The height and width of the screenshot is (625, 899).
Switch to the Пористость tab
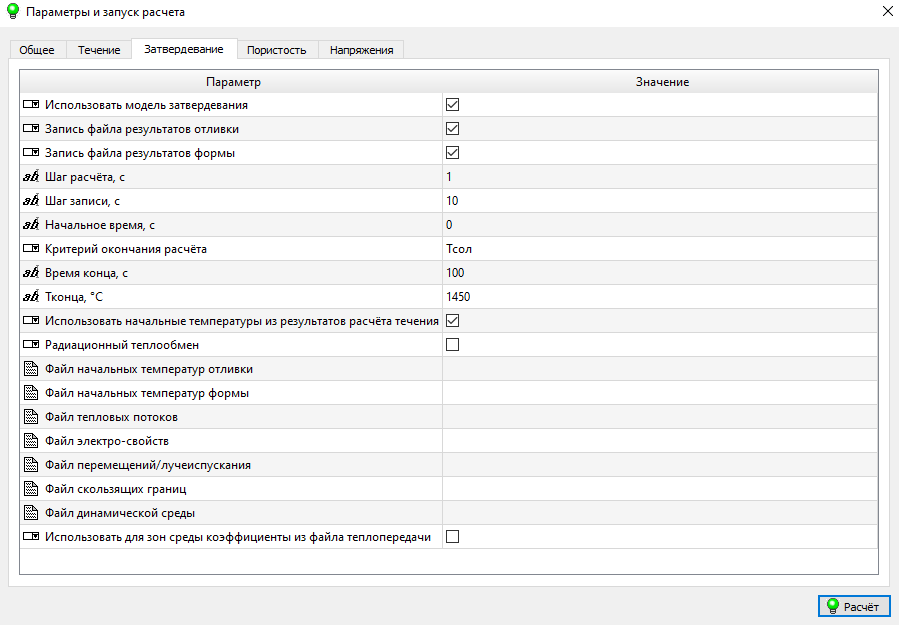coord(276,50)
